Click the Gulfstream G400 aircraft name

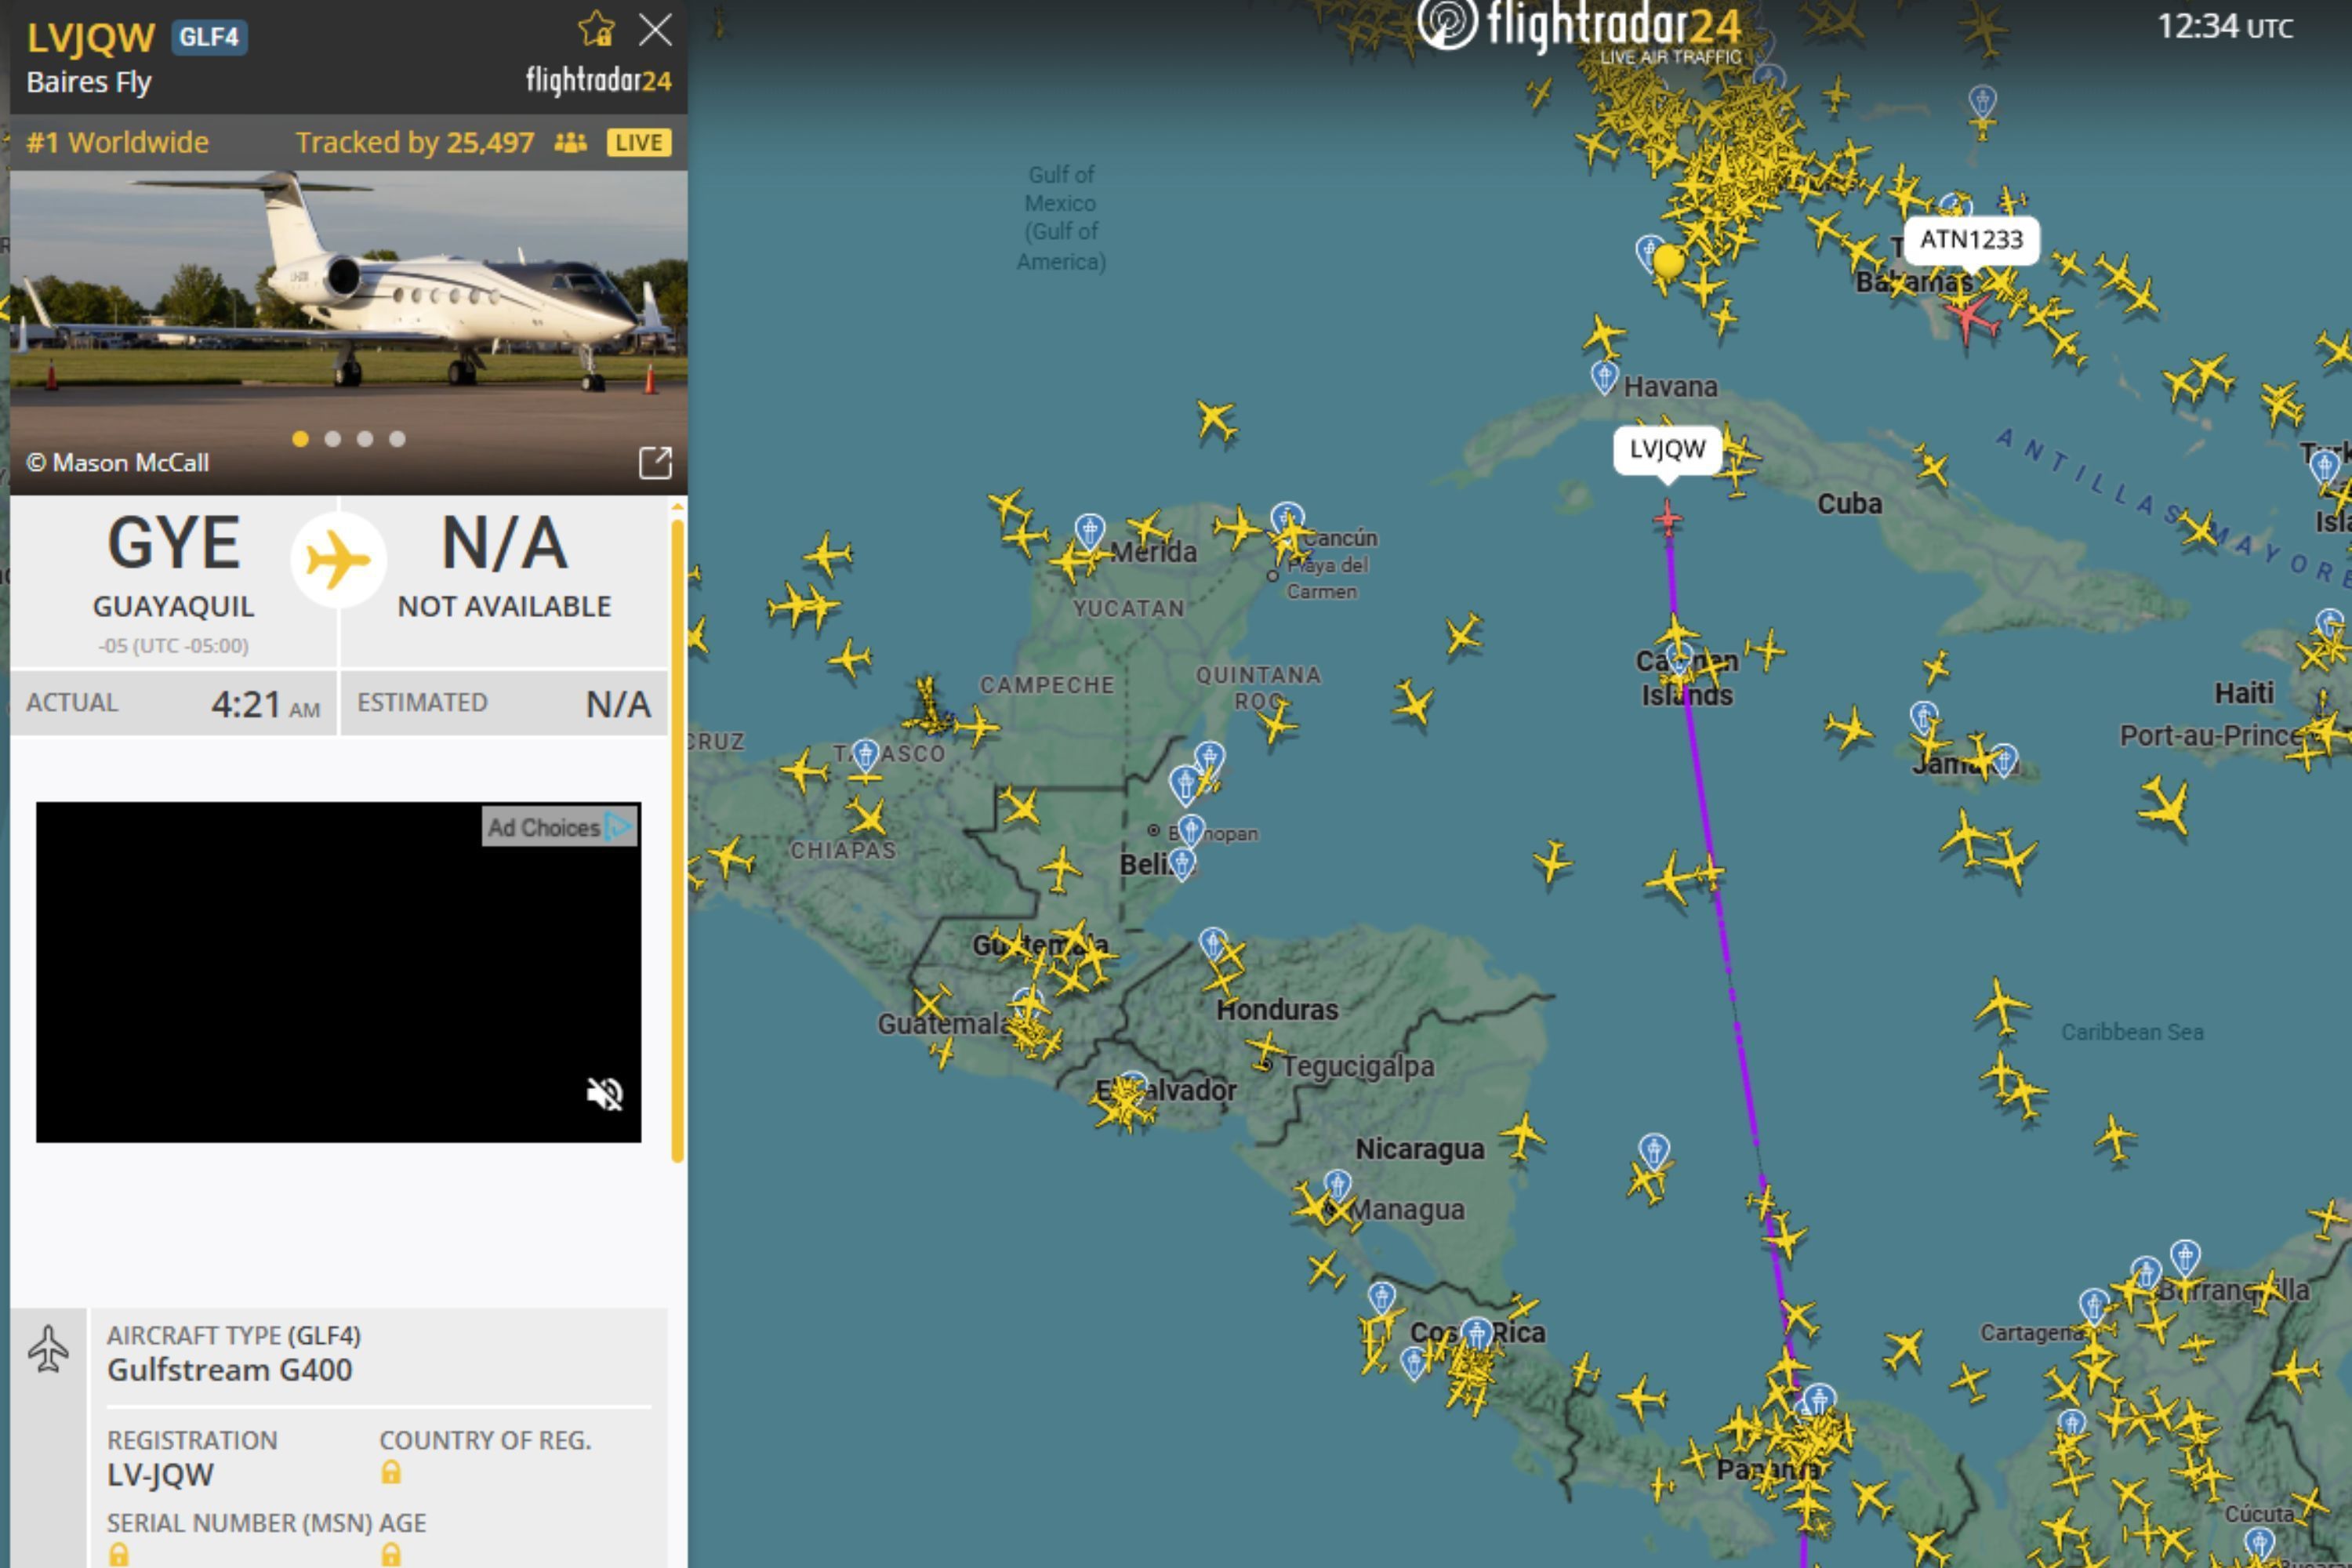[230, 1370]
